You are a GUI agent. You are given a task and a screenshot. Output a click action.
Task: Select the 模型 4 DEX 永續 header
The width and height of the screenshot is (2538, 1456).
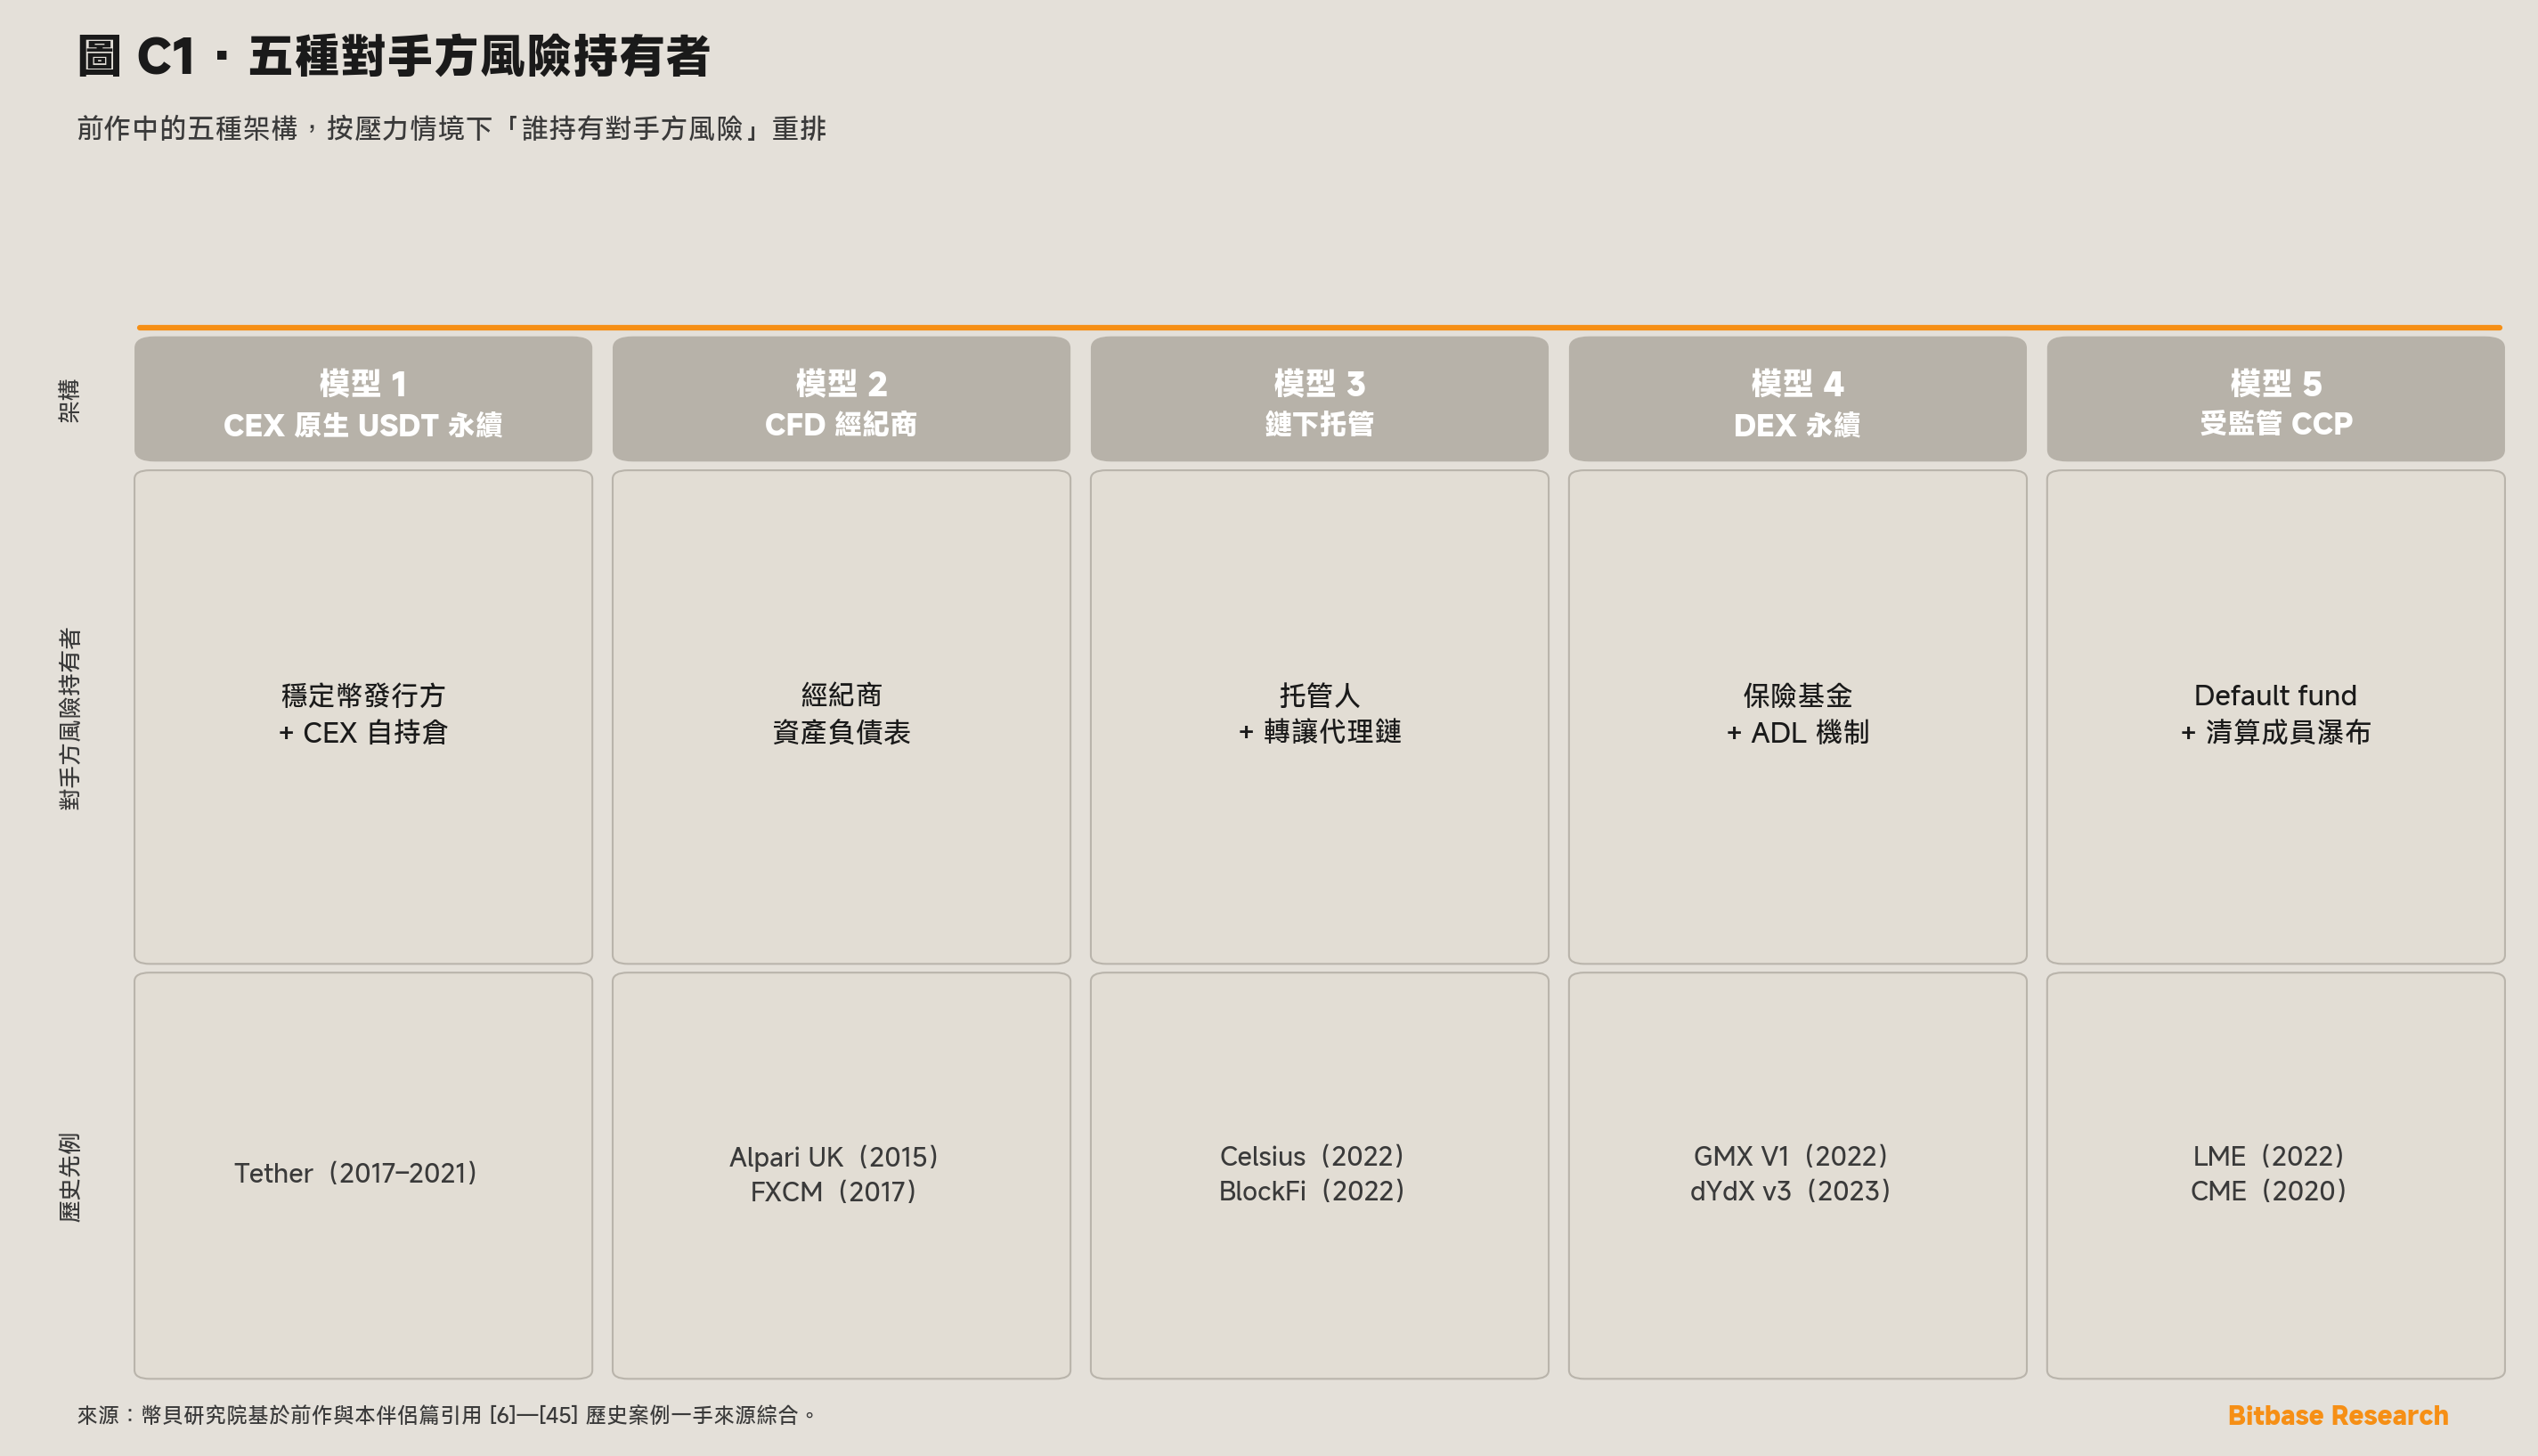click(x=1797, y=399)
